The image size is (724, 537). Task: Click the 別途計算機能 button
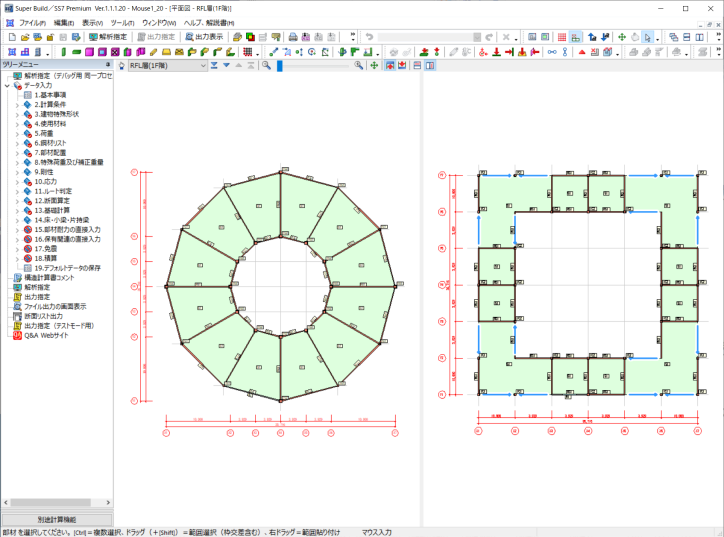pos(56,519)
